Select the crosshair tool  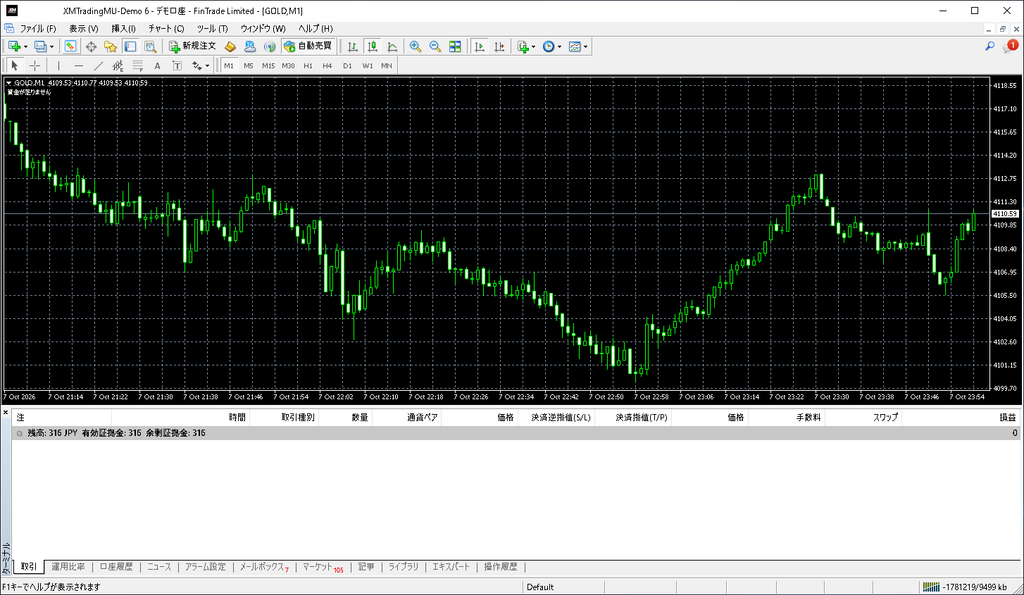[x=35, y=65]
